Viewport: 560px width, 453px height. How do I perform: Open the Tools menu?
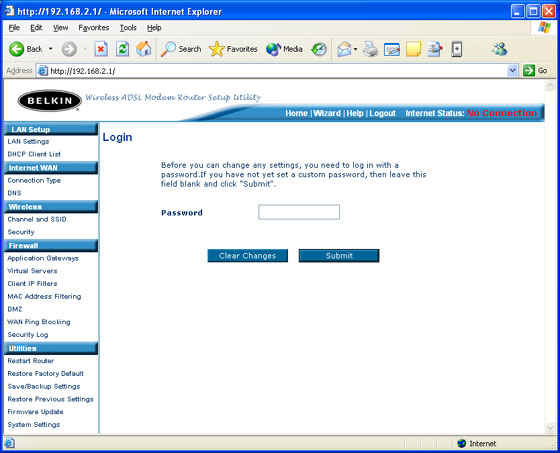[128, 28]
